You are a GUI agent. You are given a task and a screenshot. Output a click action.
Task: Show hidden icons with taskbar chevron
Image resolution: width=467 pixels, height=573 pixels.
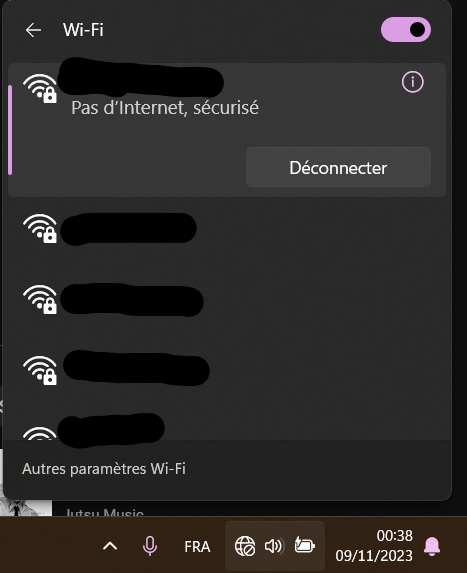pyautogui.click(x=110, y=546)
